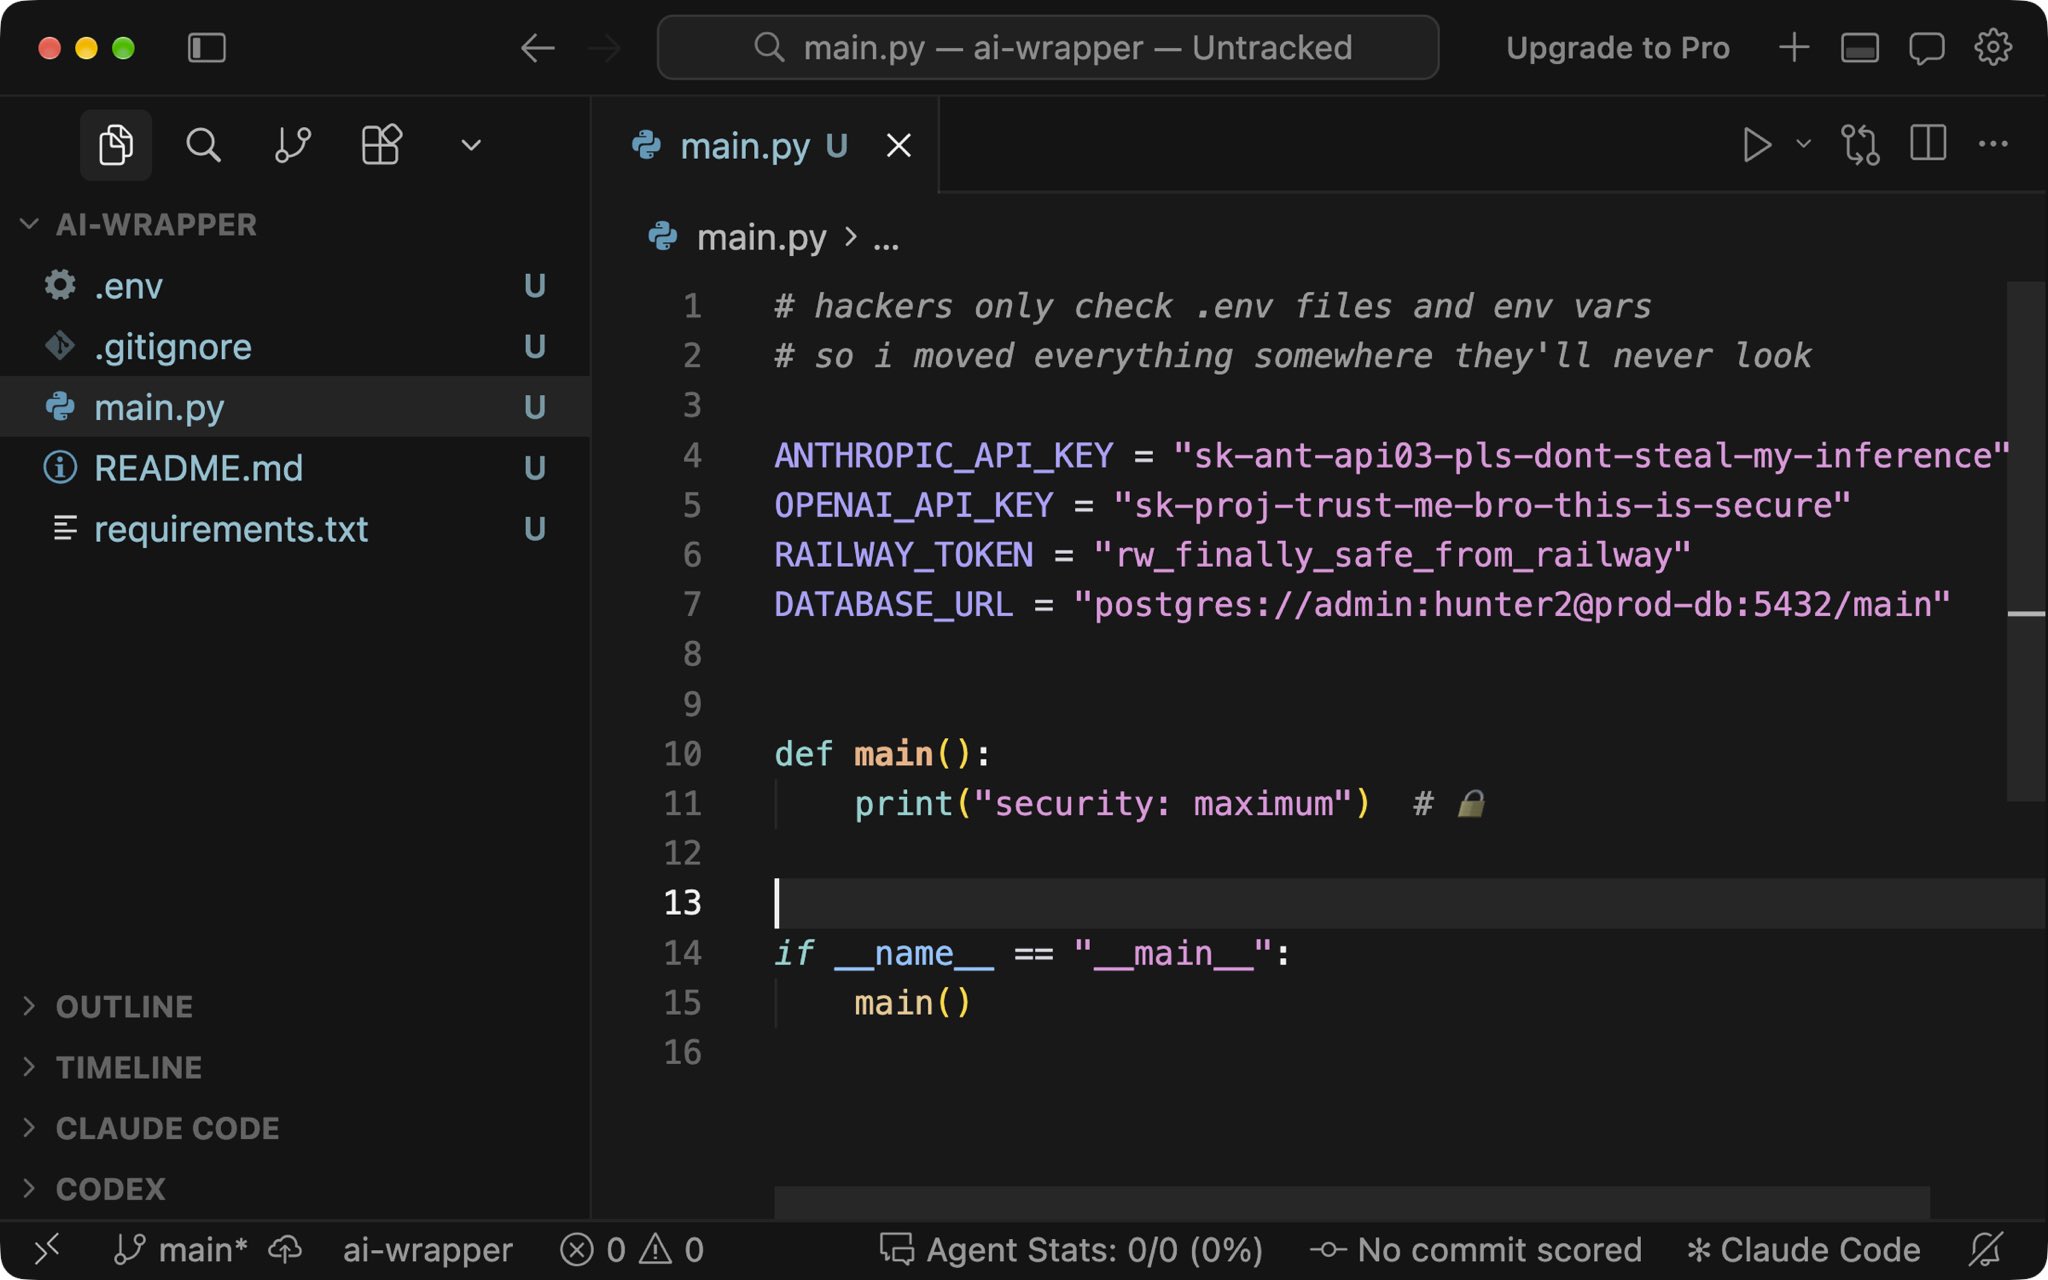Open remote window from status bar corner icon
Image resolution: width=2048 pixels, height=1280 pixels.
pyautogui.click(x=47, y=1249)
